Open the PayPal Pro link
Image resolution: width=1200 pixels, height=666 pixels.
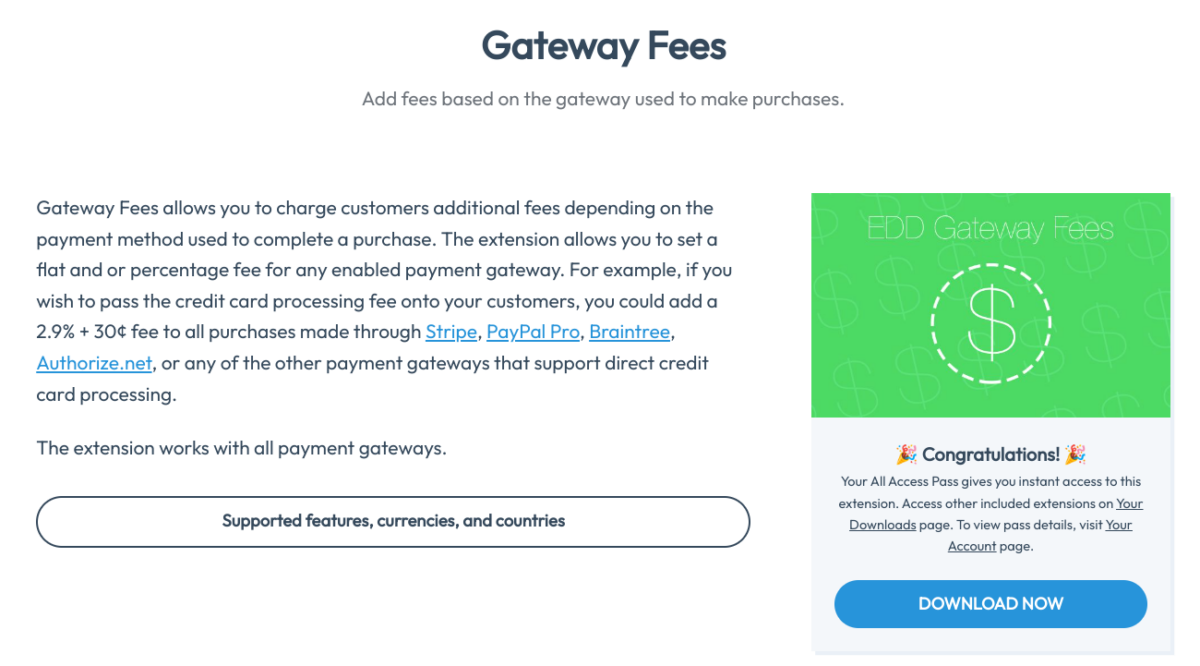click(x=533, y=331)
